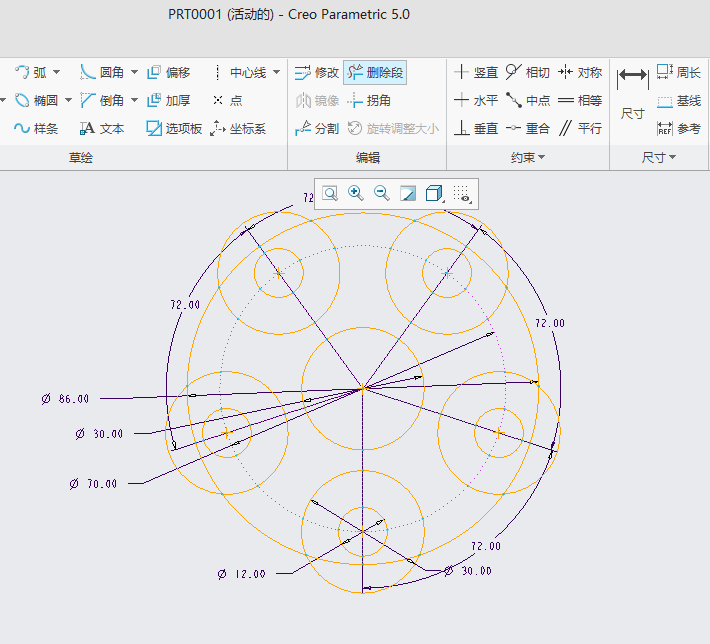Click the Refit view icon
This screenshot has width=710, height=644.
click(330, 194)
